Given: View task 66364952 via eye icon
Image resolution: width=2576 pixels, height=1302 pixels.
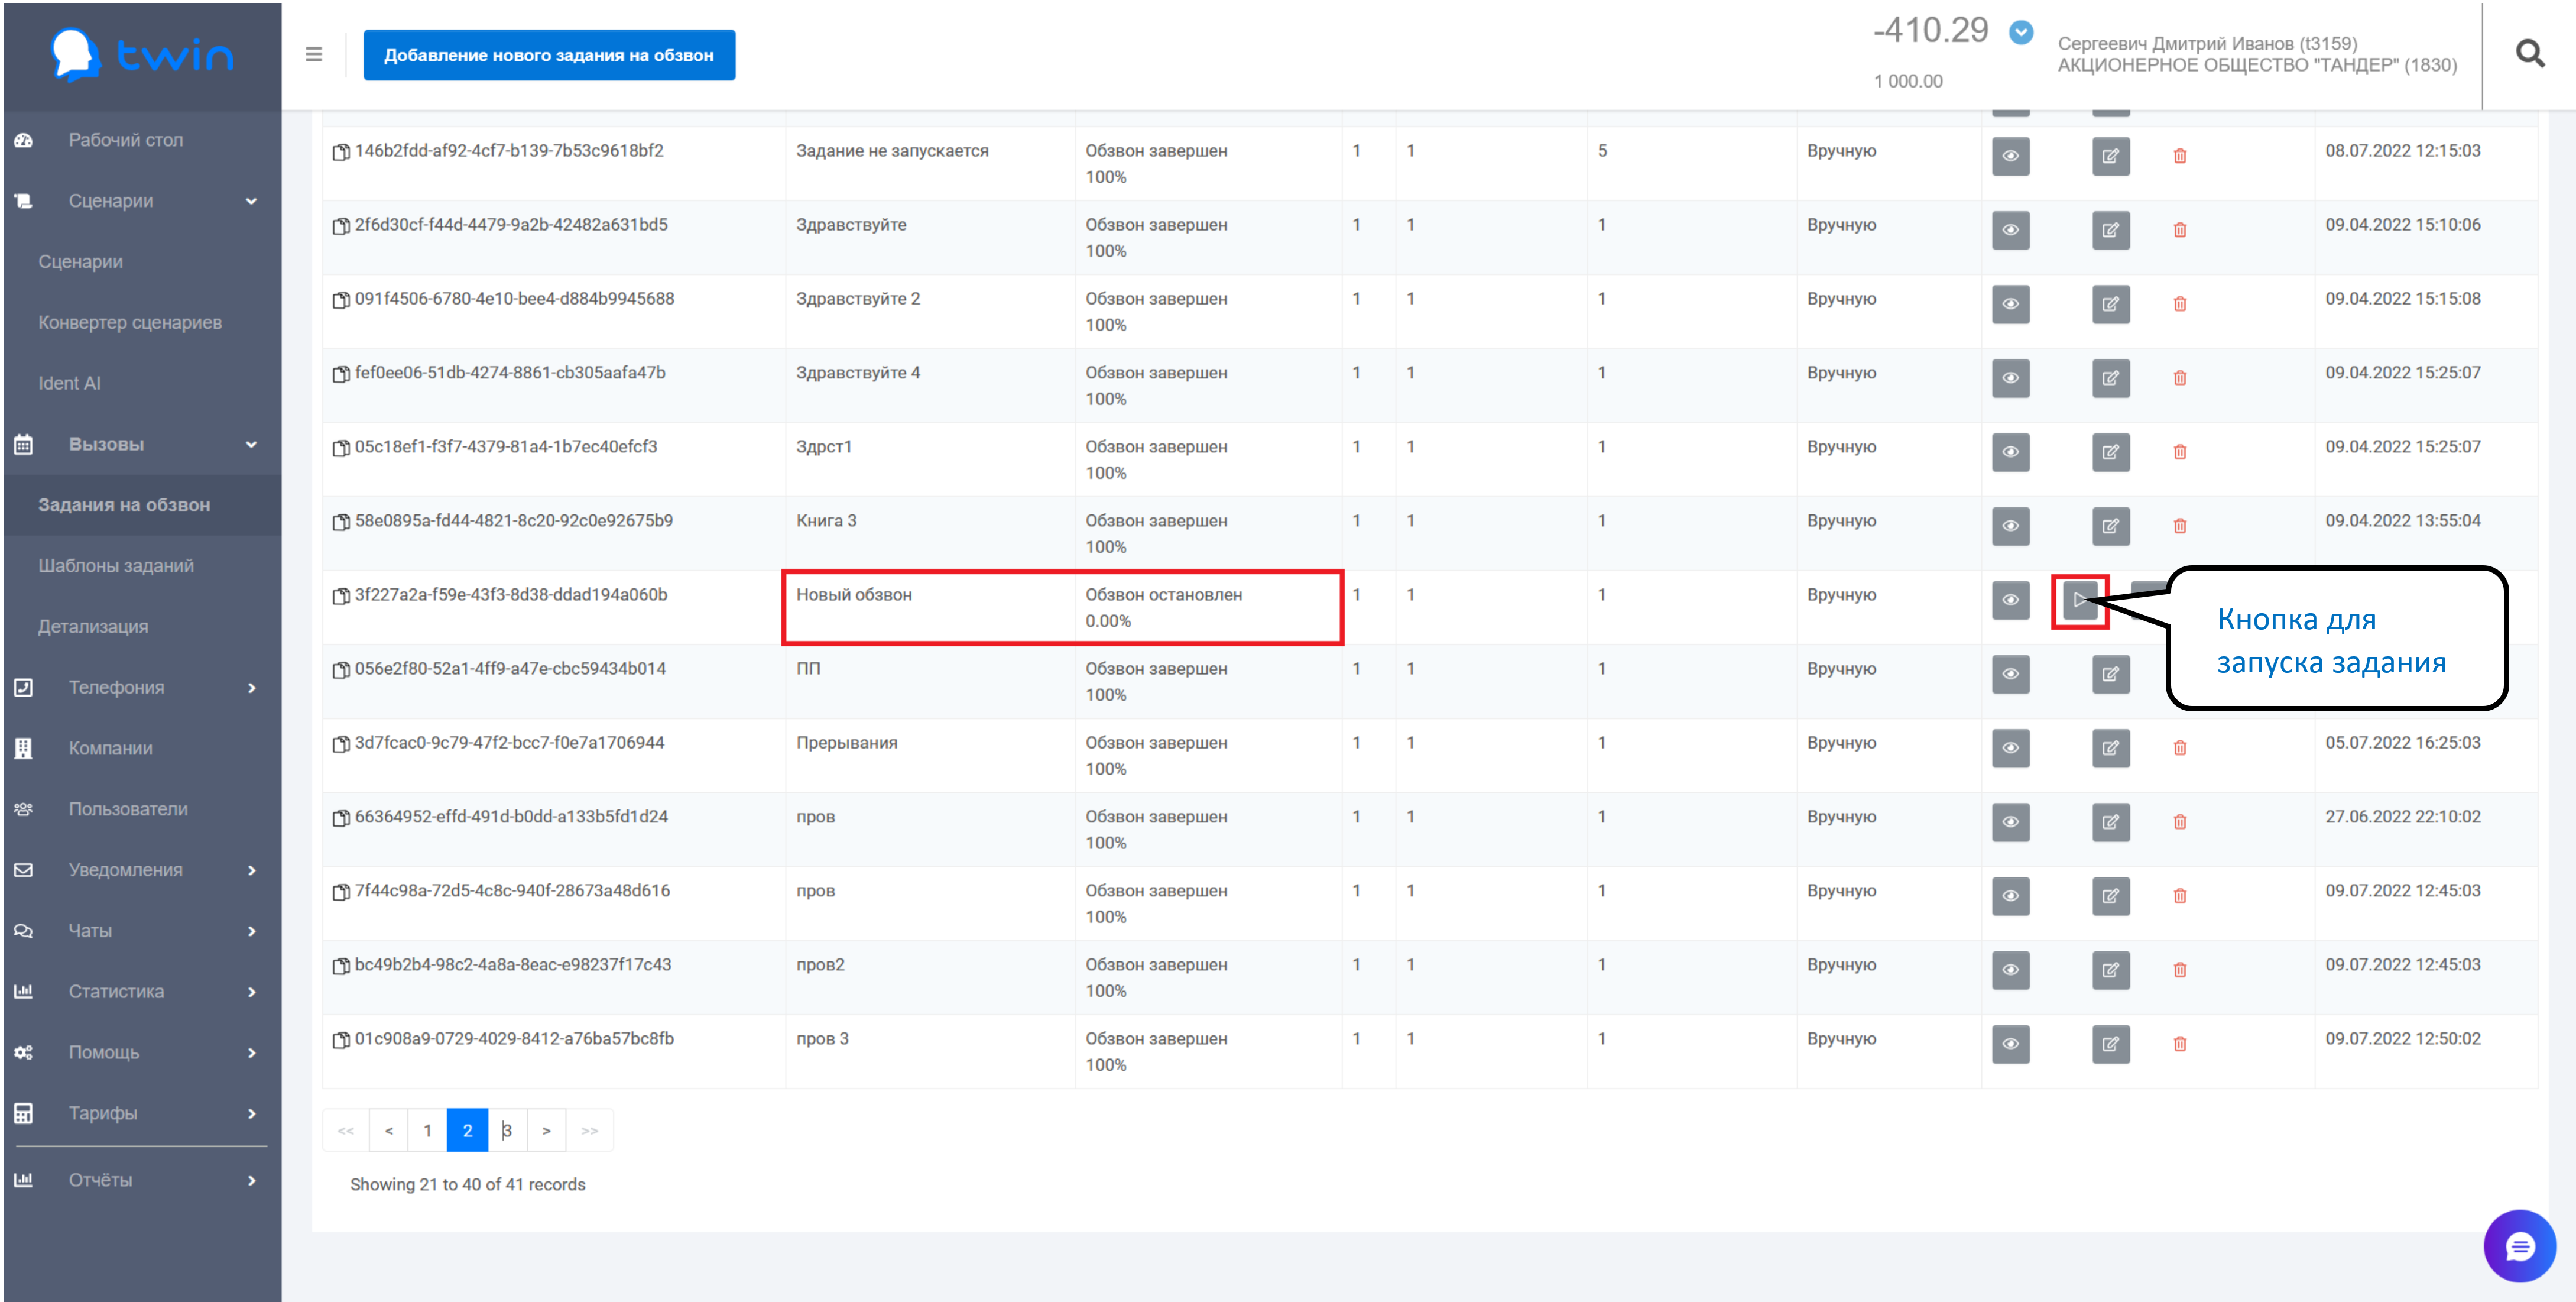Looking at the screenshot, I should tap(2010, 822).
